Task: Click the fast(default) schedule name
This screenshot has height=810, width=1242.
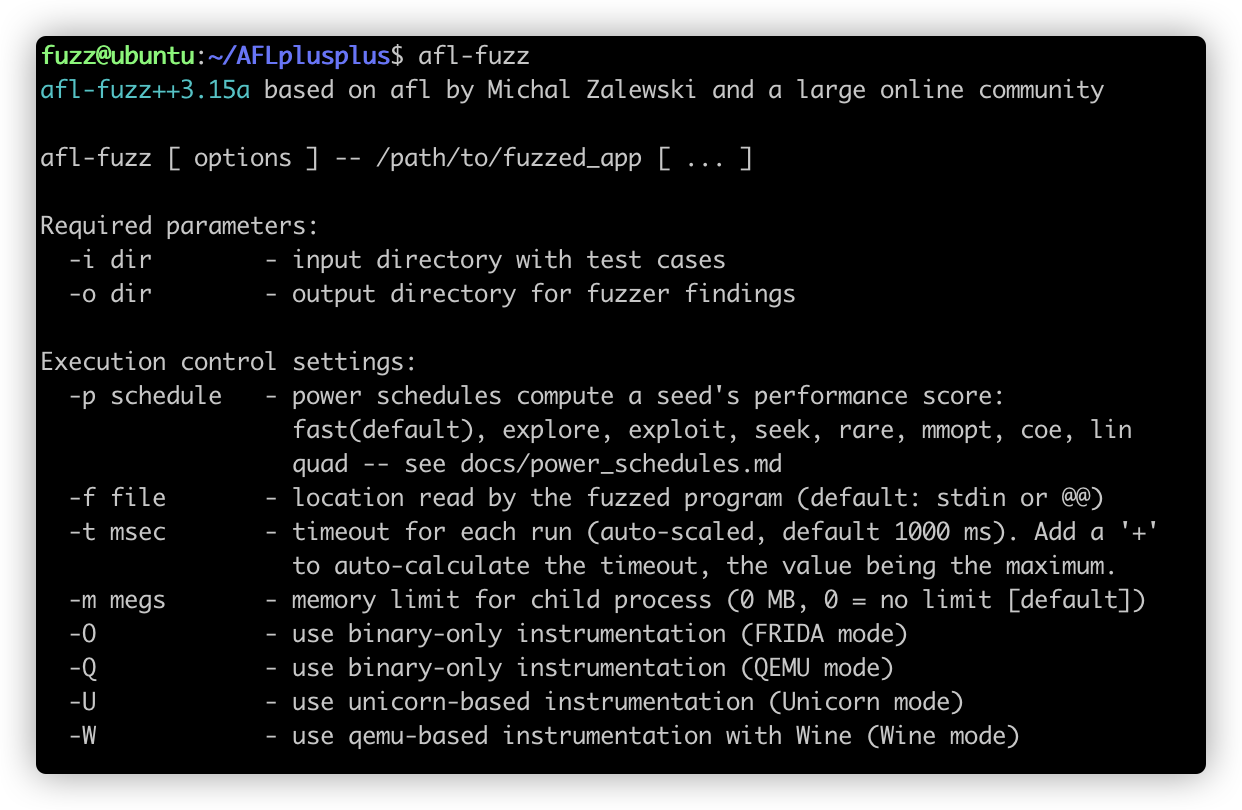Action: pyautogui.click(x=390, y=430)
